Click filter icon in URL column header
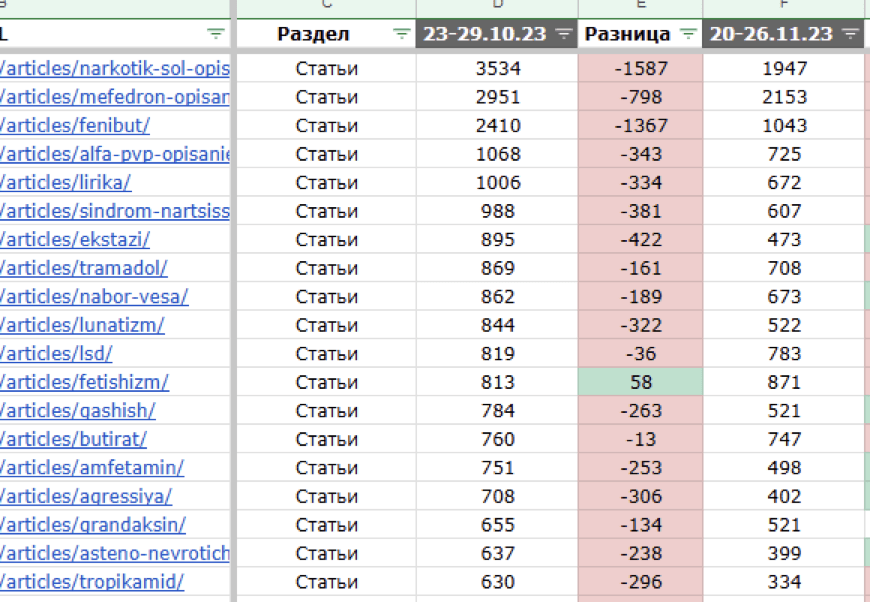 pyautogui.click(x=215, y=34)
